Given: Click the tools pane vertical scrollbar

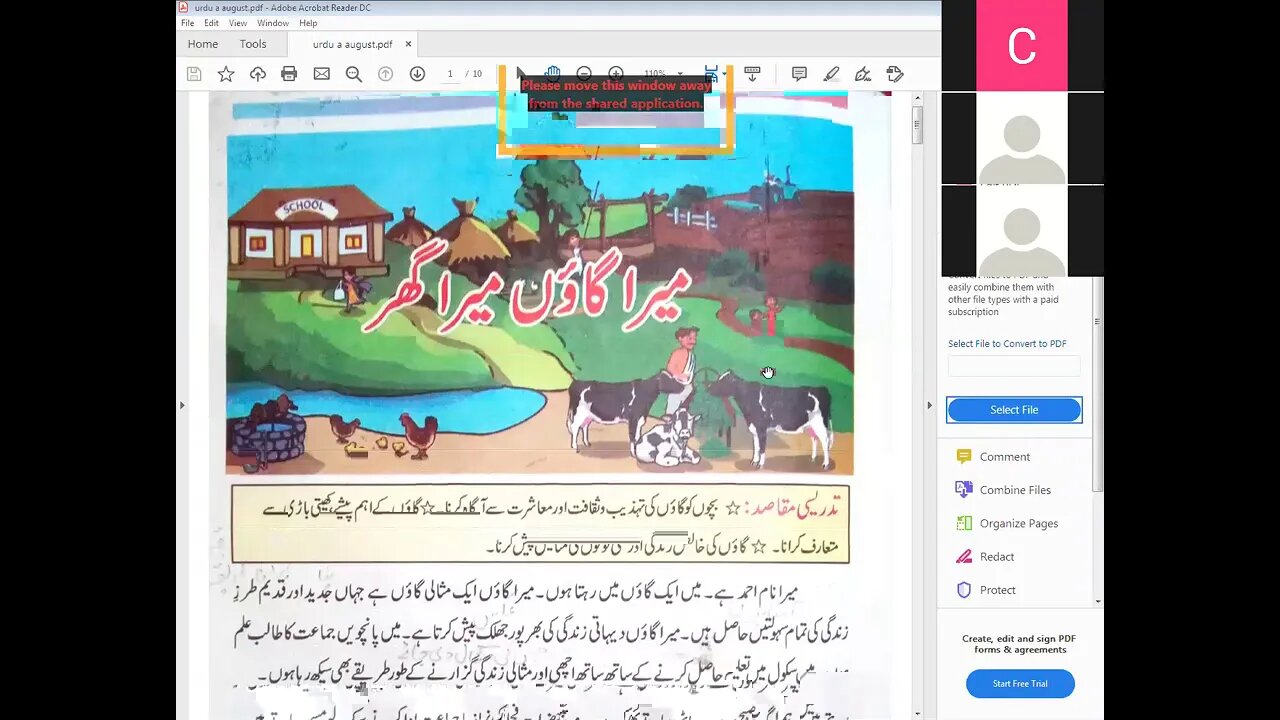Looking at the screenshot, I should pos(1097,385).
